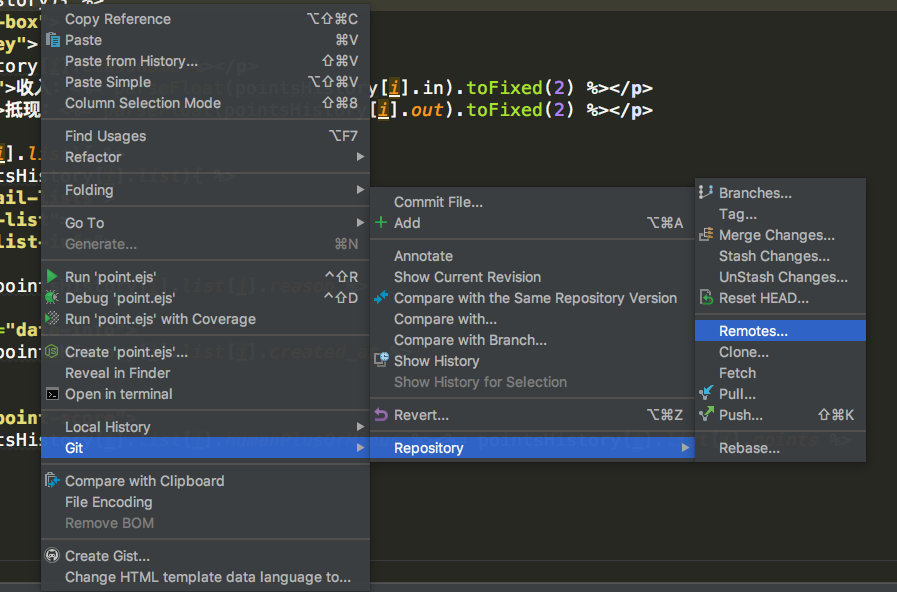
Task: Choose Commit File... in Git submenu
Action: click(x=438, y=202)
